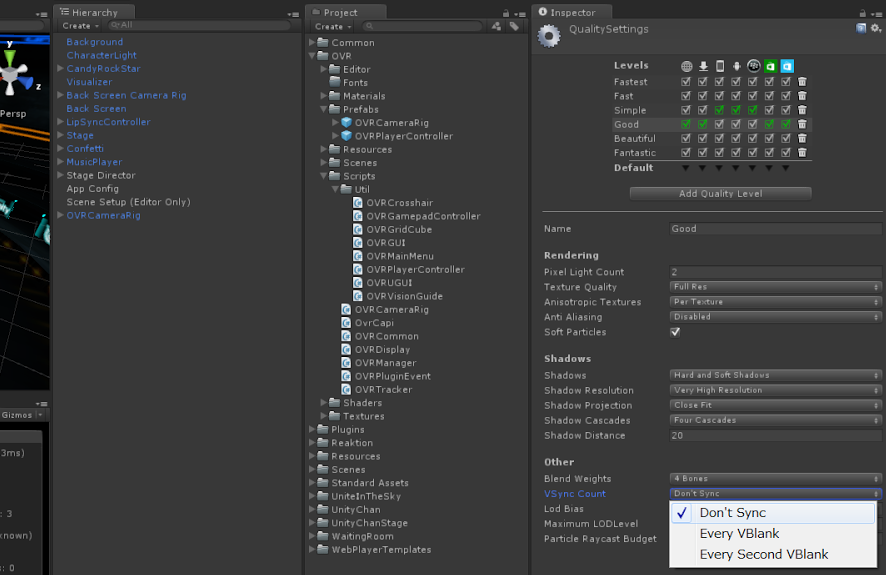Choose Every VBlank in VSync menu
The image size is (886, 575).
click(773, 534)
